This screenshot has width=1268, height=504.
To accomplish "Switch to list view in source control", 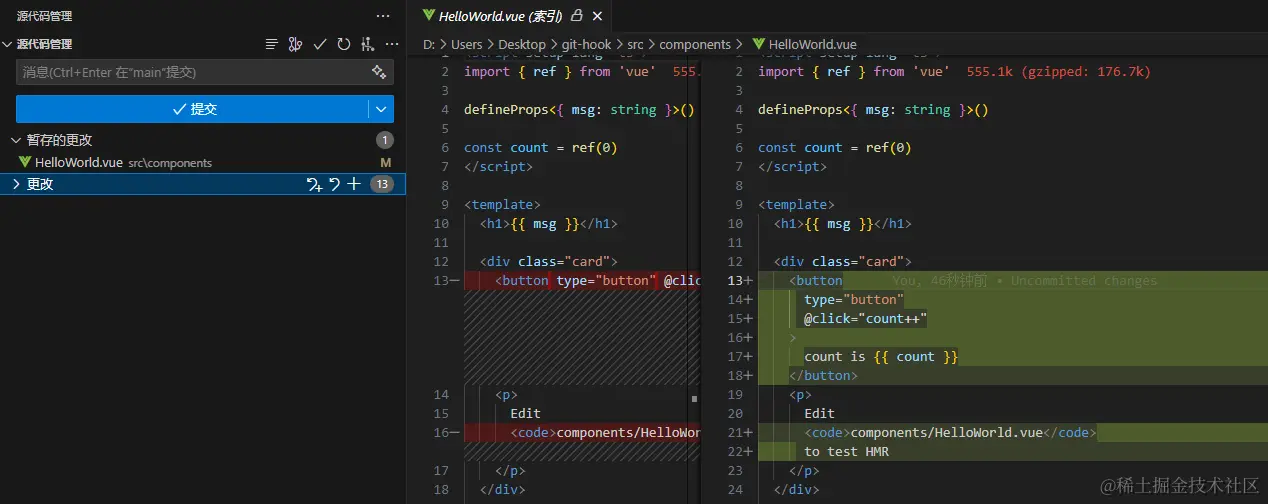I will (x=271, y=44).
